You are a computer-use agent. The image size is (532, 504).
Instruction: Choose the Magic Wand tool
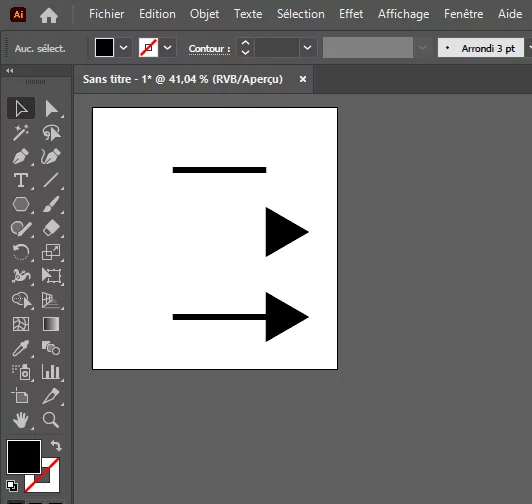point(21,132)
